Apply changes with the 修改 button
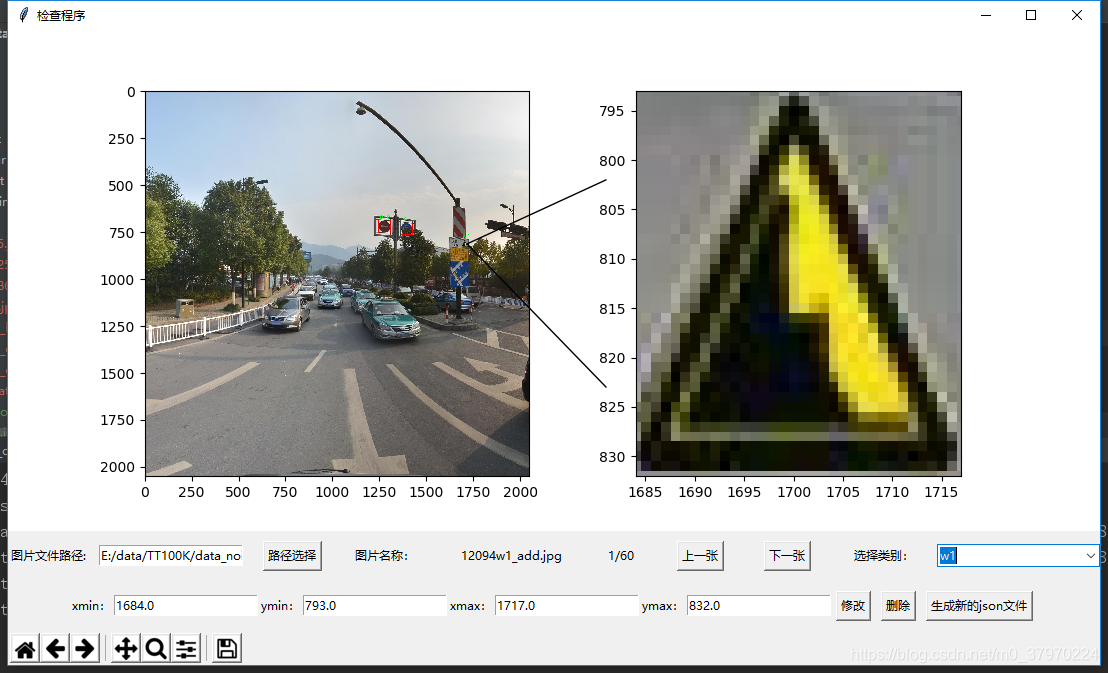Viewport: 1108px width, 673px height. [853, 606]
